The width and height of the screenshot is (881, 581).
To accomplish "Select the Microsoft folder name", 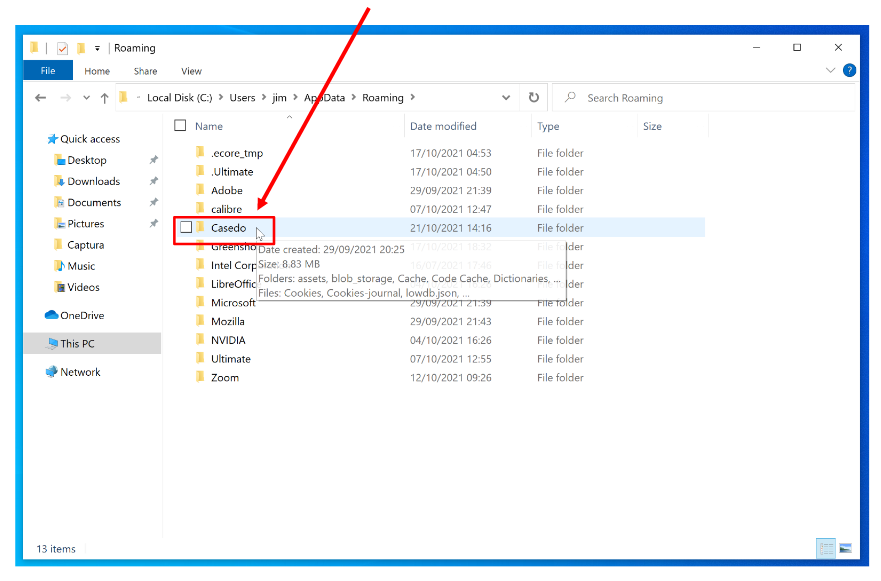I will tap(233, 303).
